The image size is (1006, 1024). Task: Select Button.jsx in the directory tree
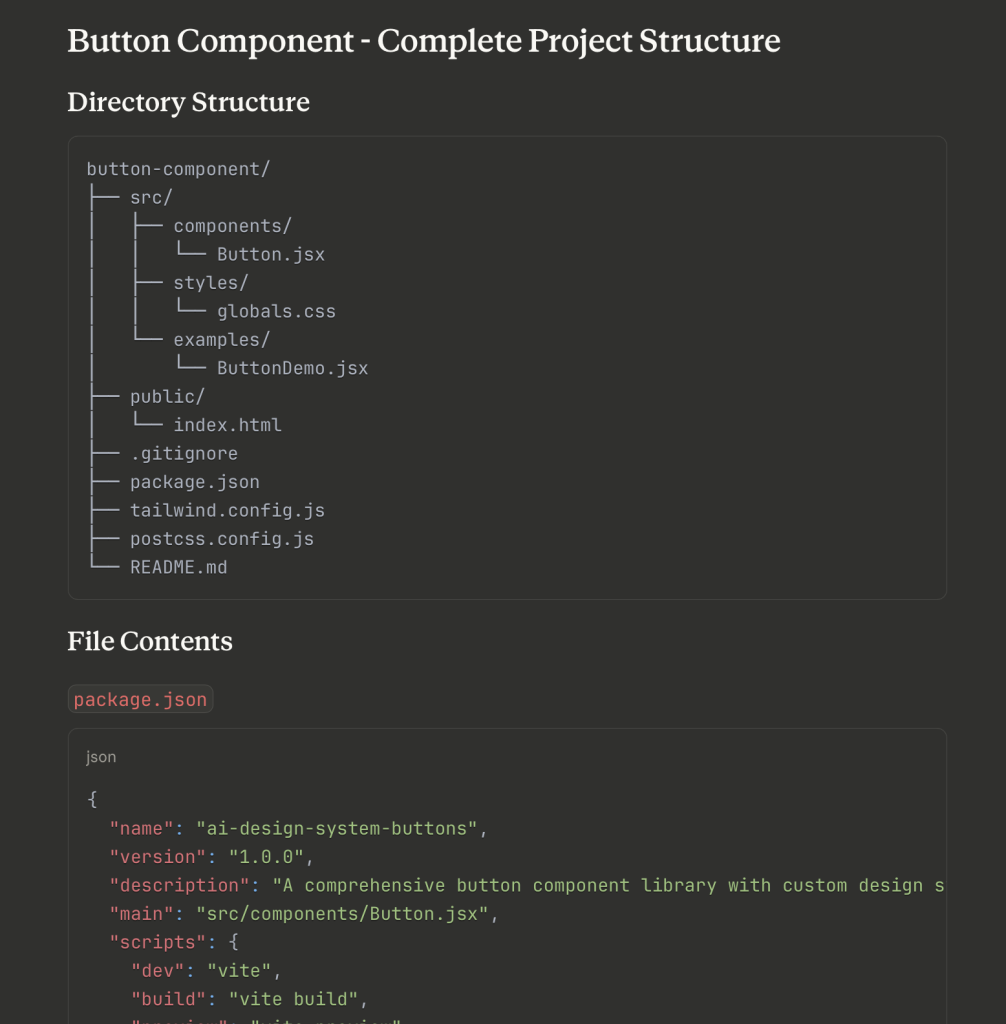click(270, 254)
